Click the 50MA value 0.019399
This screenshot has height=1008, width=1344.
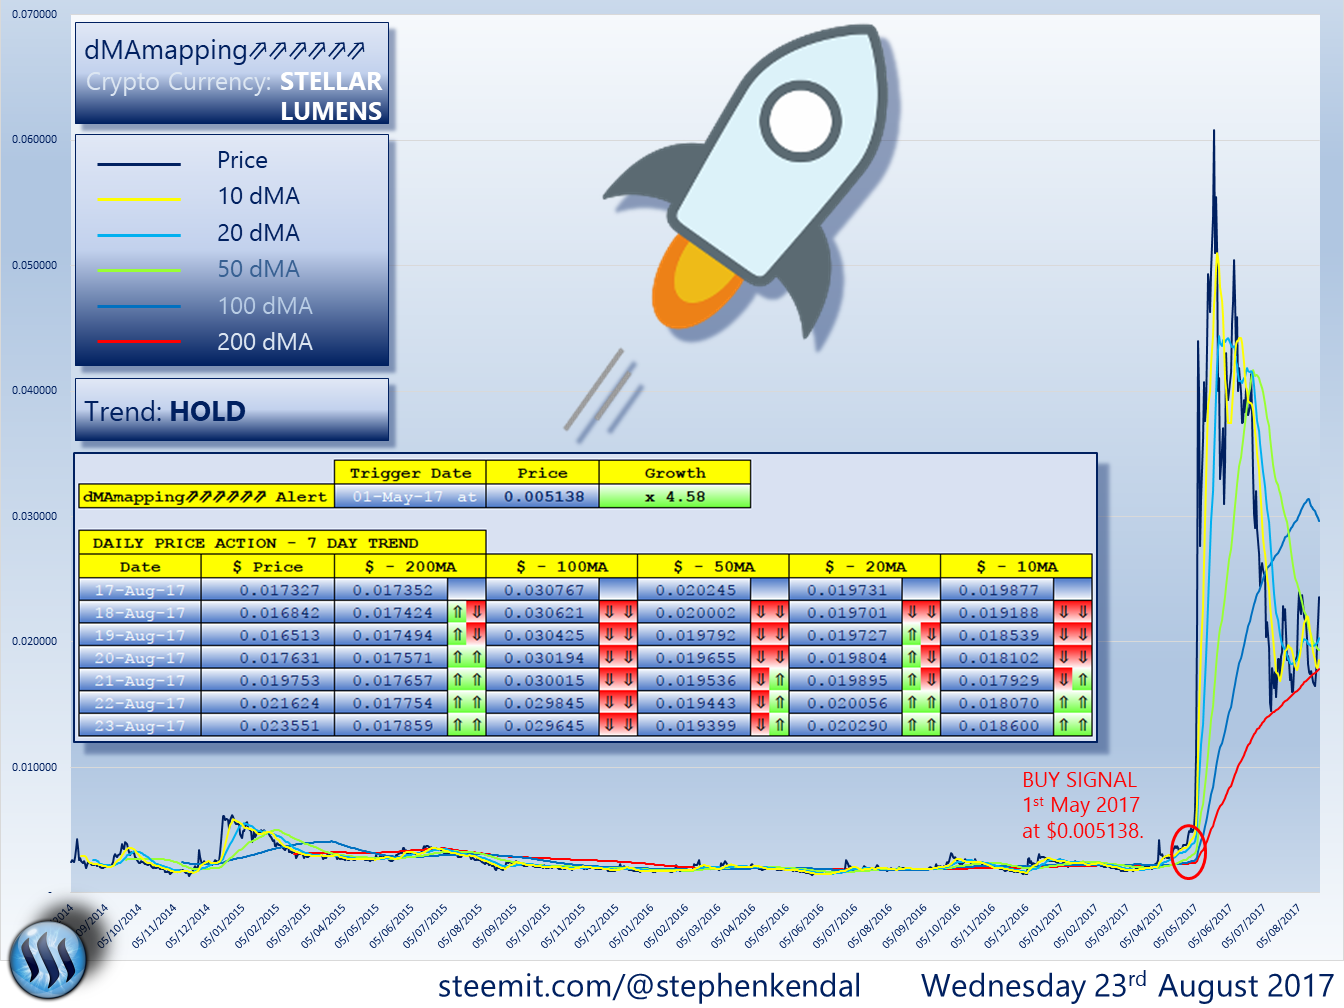[695, 726]
